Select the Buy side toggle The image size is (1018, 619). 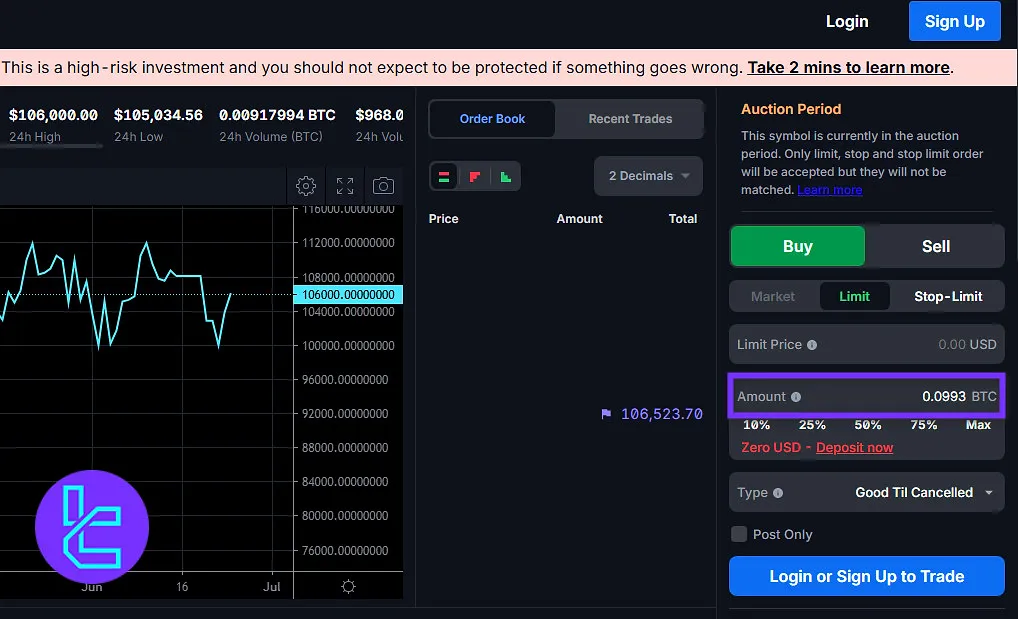797,246
